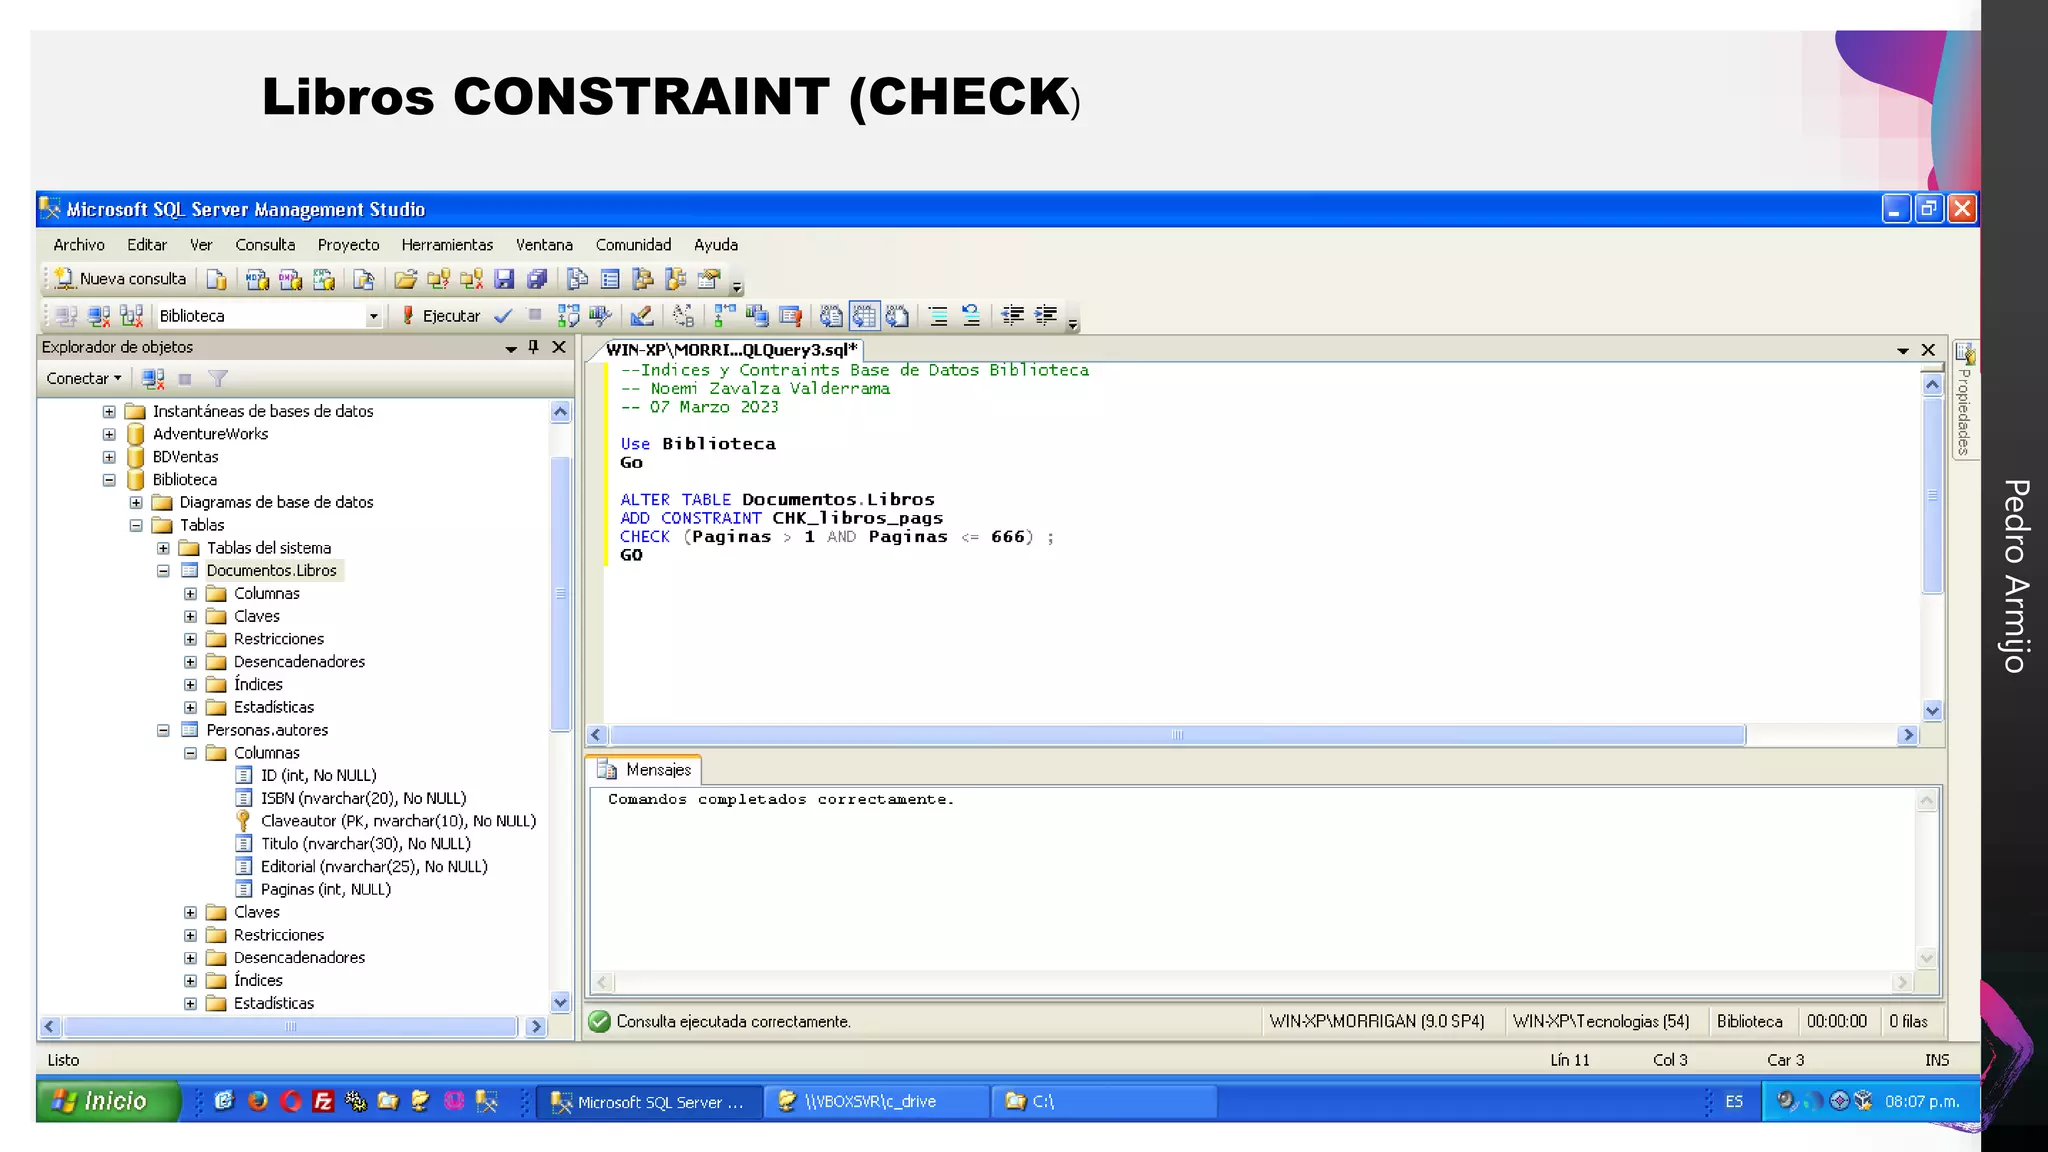This screenshot has width=2048, height=1152.
Task: Click the Ejecutar (execute query) button
Action: (x=441, y=316)
